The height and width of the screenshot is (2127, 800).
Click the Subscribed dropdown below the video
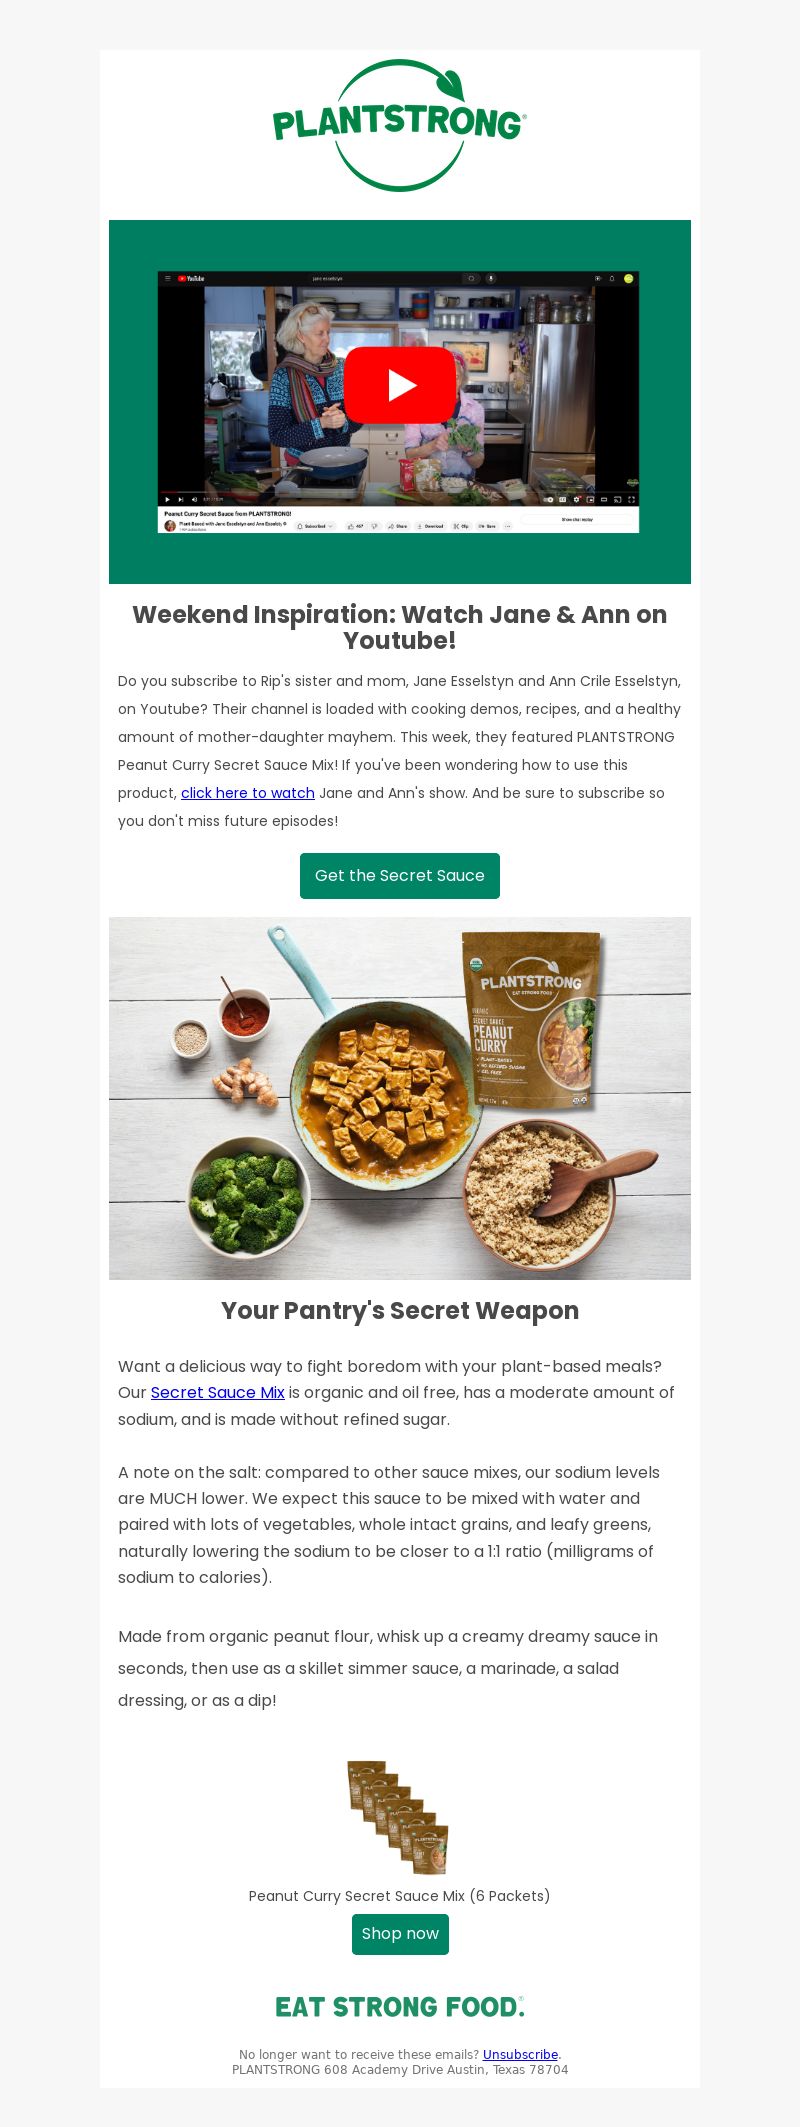(315, 525)
